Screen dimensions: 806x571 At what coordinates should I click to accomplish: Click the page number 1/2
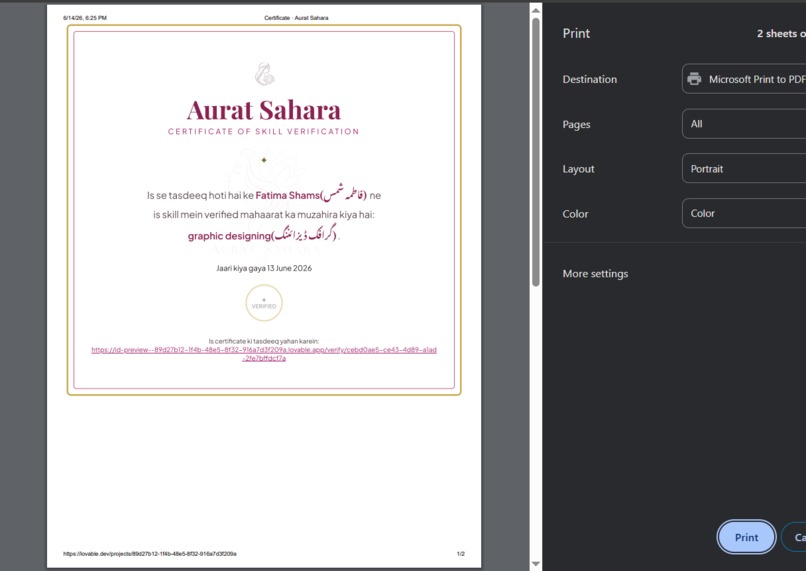461,554
